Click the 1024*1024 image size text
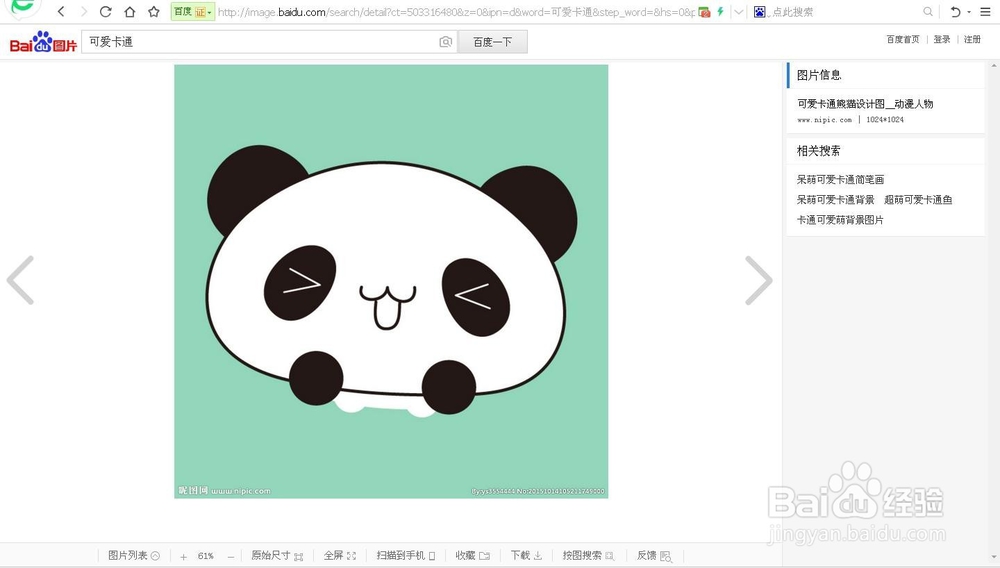1000x568 pixels. pos(885,120)
